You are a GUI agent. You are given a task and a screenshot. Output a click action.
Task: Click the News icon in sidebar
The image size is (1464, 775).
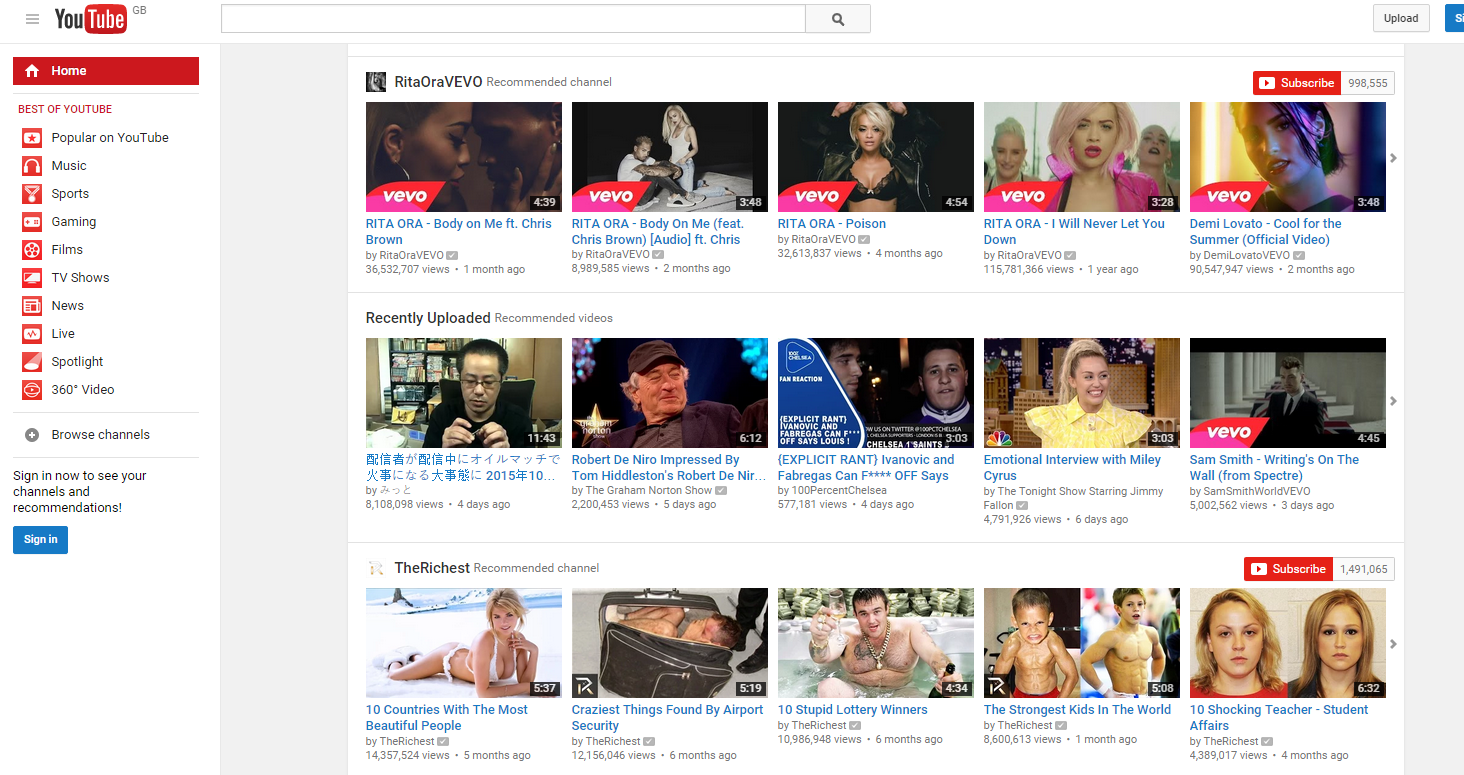[x=32, y=306]
